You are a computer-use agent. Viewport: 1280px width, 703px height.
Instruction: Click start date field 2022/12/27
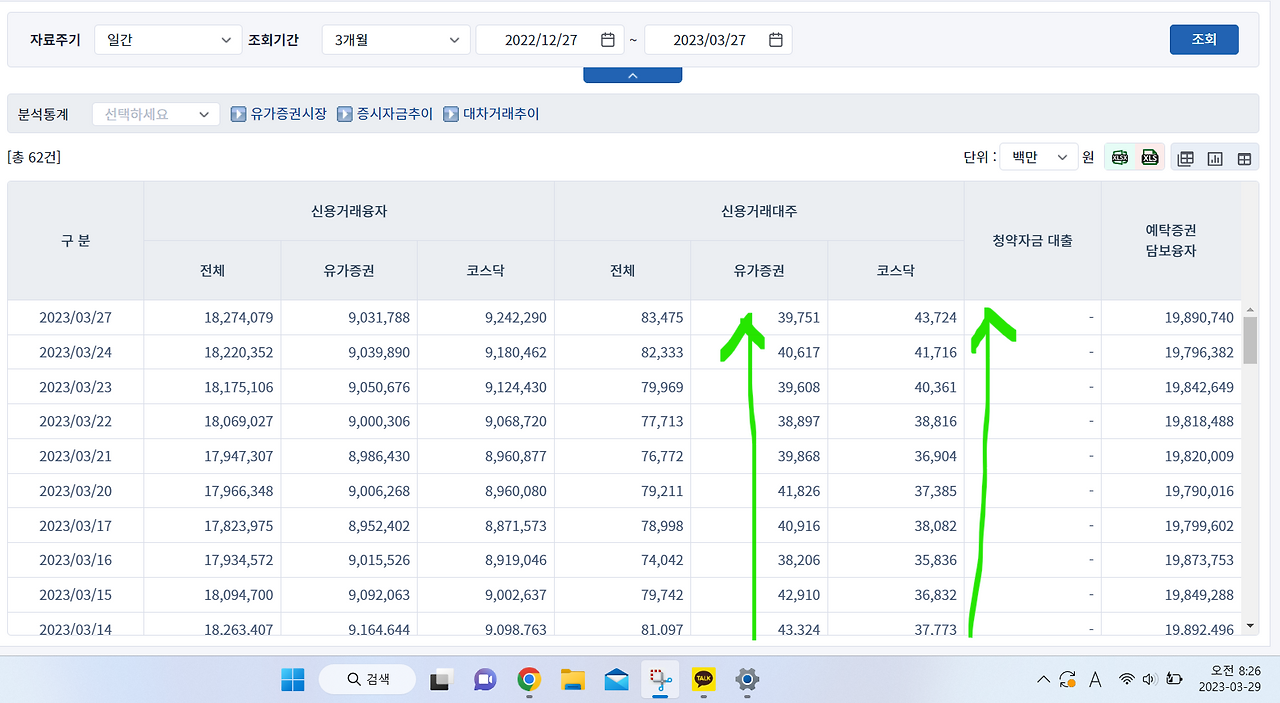point(550,40)
